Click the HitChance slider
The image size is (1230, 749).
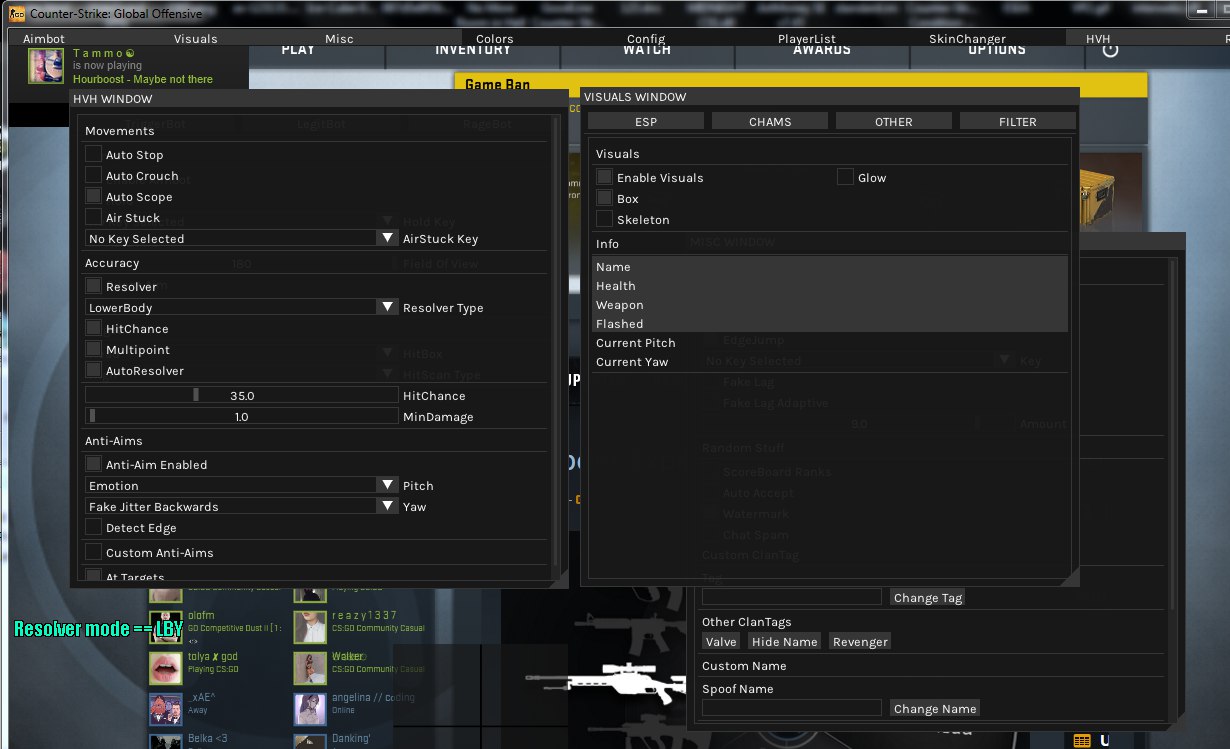coord(242,395)
